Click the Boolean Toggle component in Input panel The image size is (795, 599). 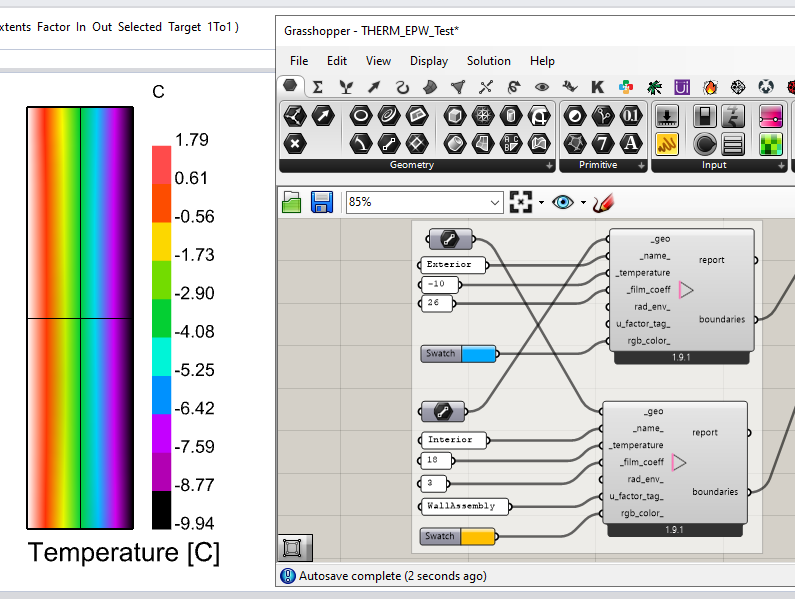click(x=703, y=116)
